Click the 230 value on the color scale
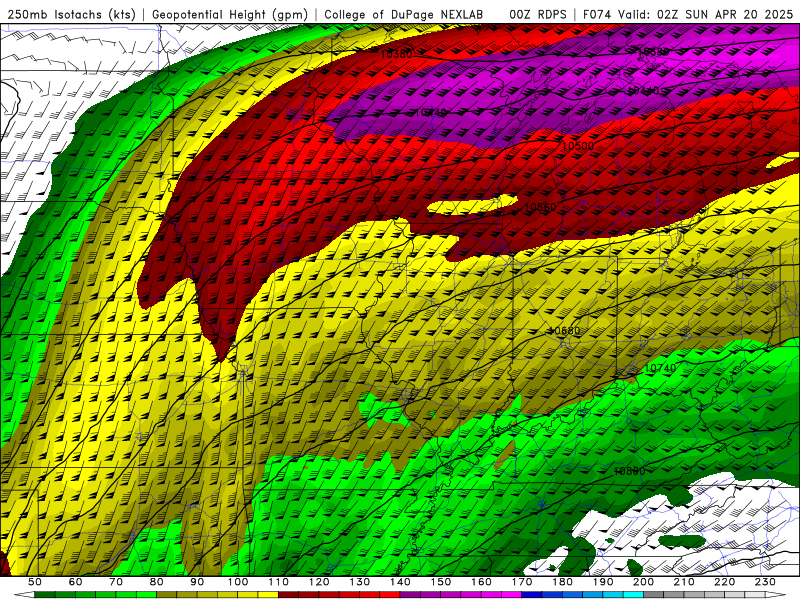 pos(765,582)
